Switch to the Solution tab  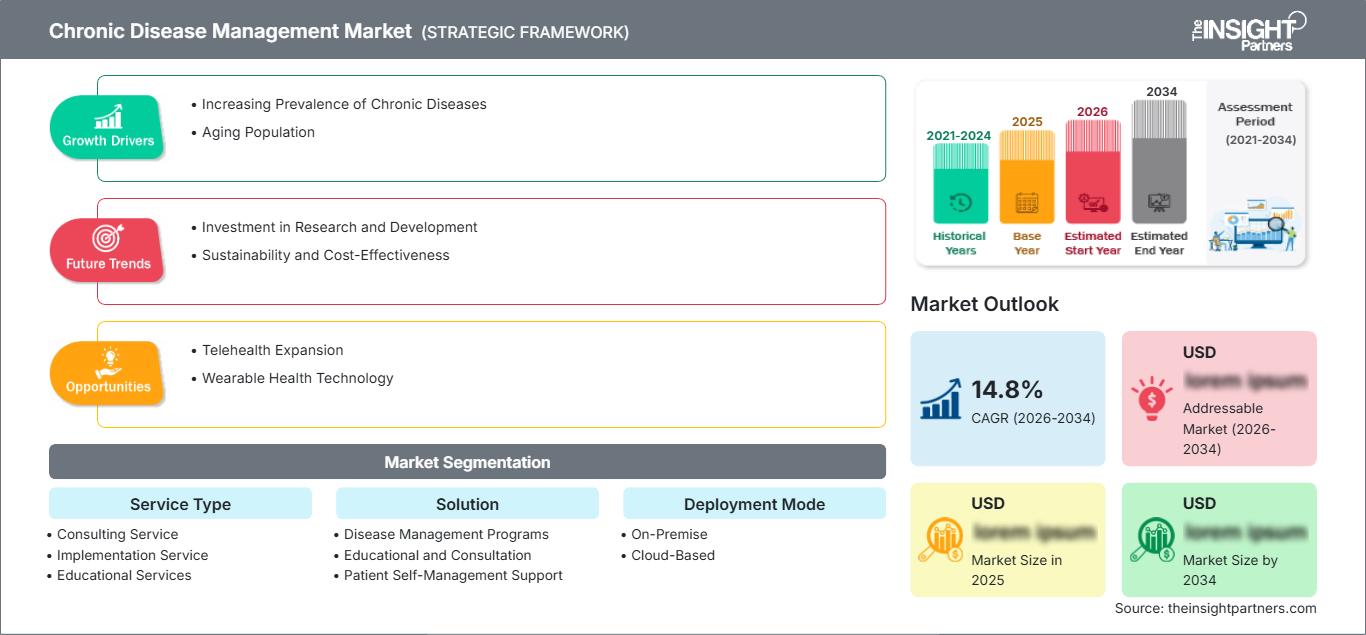click(467, 503)
